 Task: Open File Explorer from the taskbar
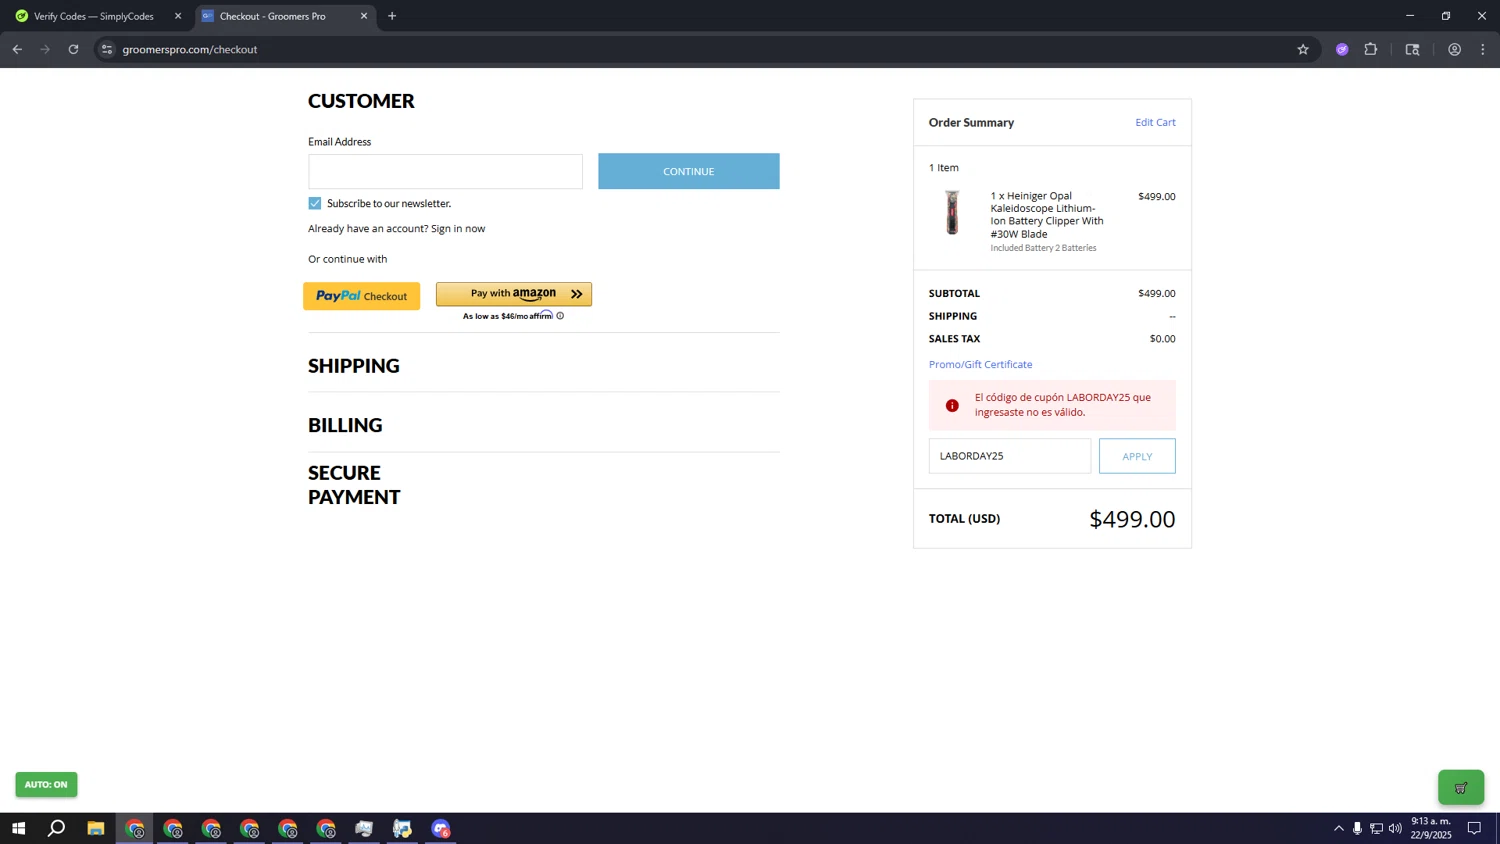96,828
